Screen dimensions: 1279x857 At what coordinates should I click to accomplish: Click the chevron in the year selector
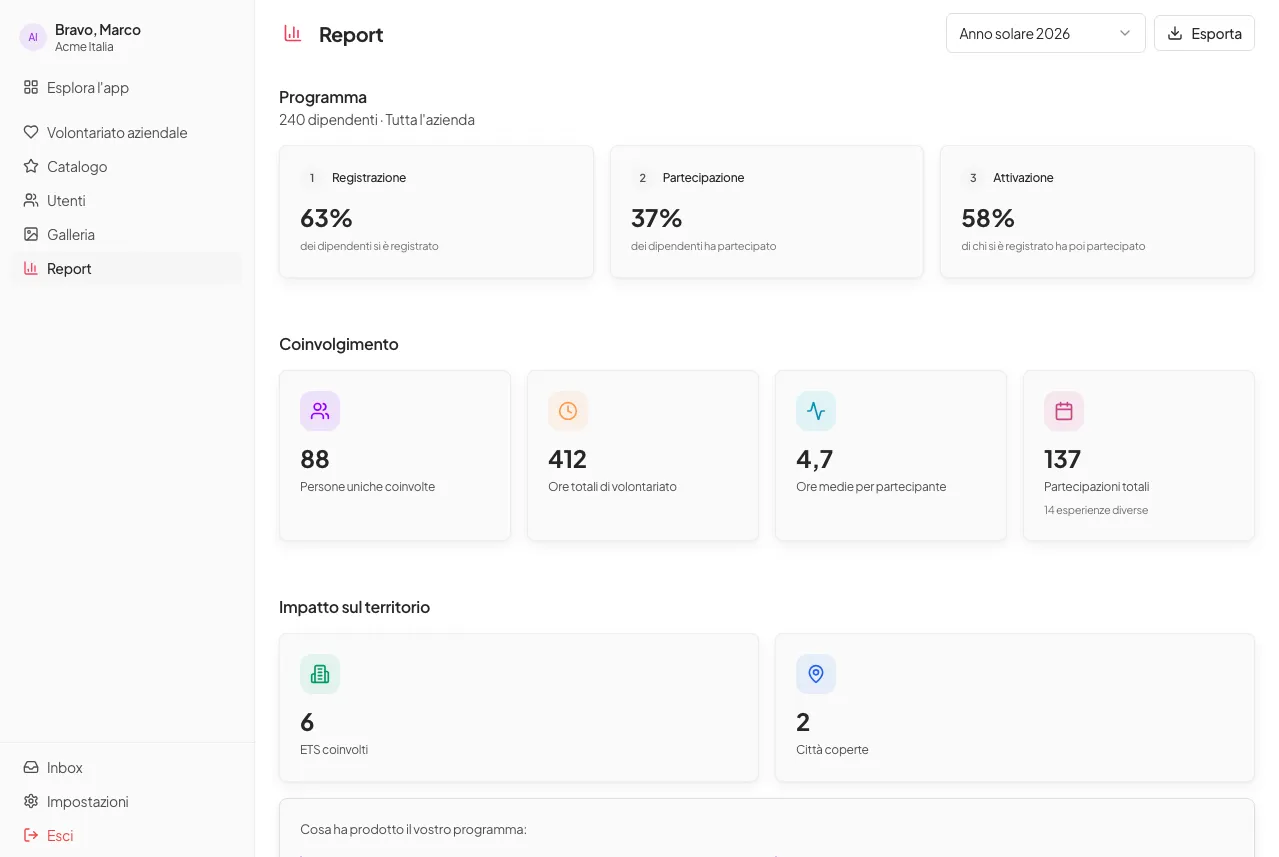tap(1125, 33)
